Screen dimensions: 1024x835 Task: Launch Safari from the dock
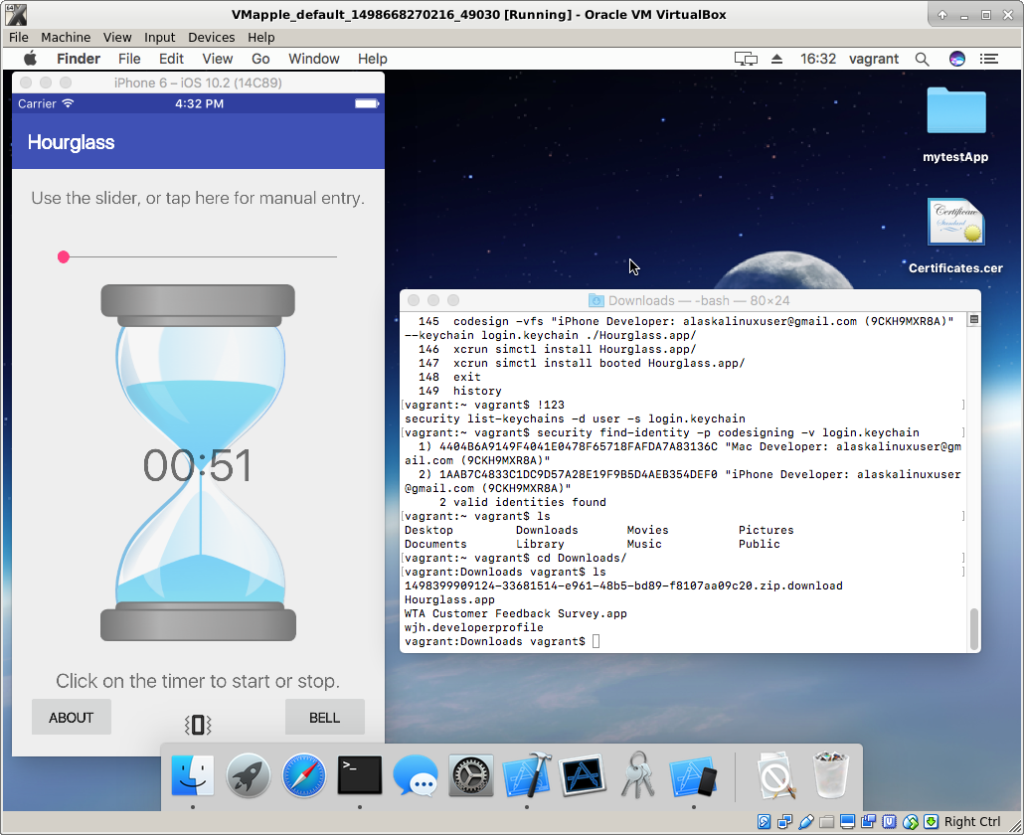(304, 775)
